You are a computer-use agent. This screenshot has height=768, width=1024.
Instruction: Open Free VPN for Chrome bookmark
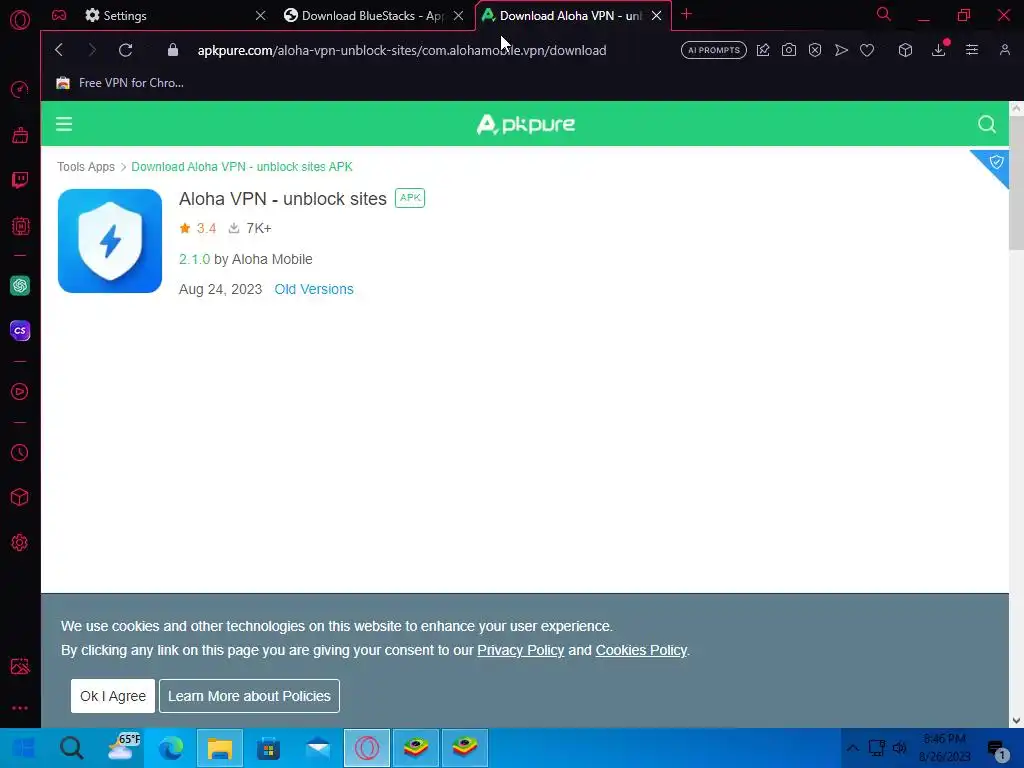(x=120, y=83)
